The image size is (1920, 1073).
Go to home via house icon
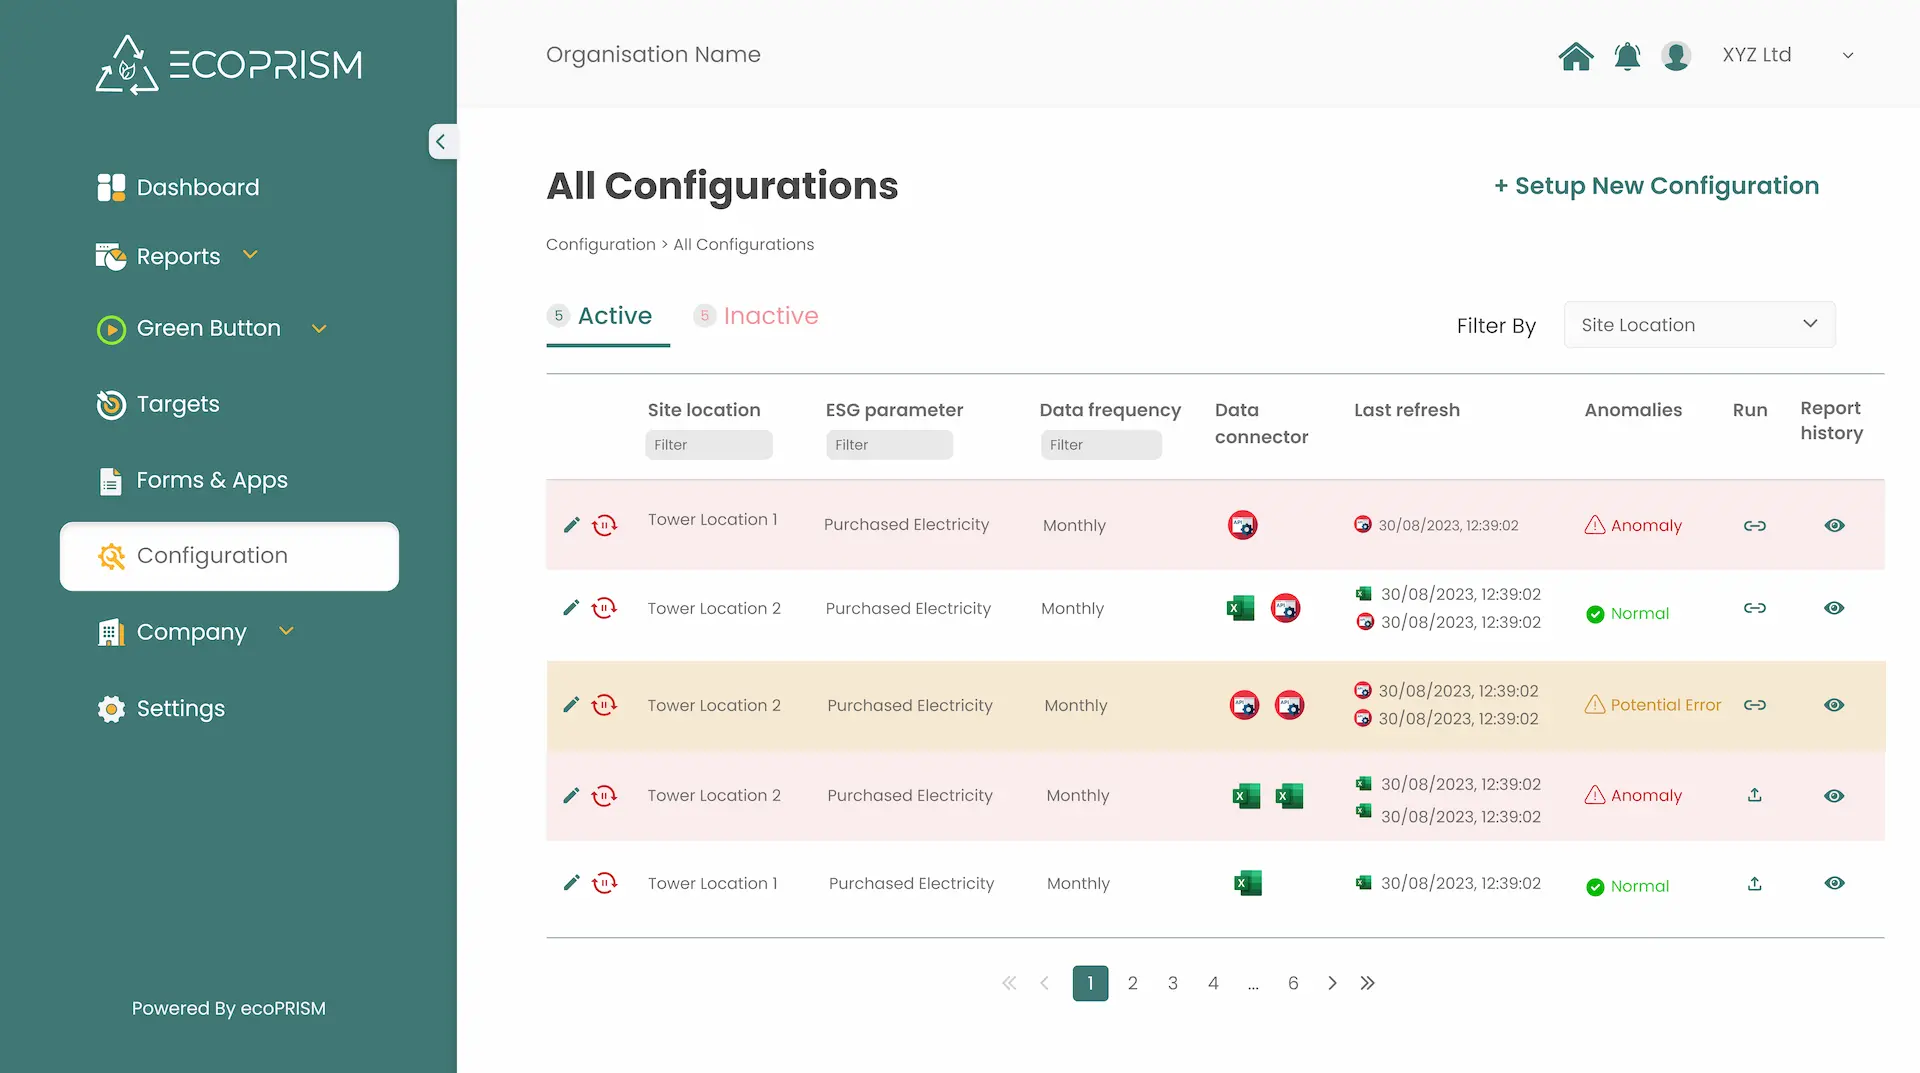click(x=1576, y=56)
